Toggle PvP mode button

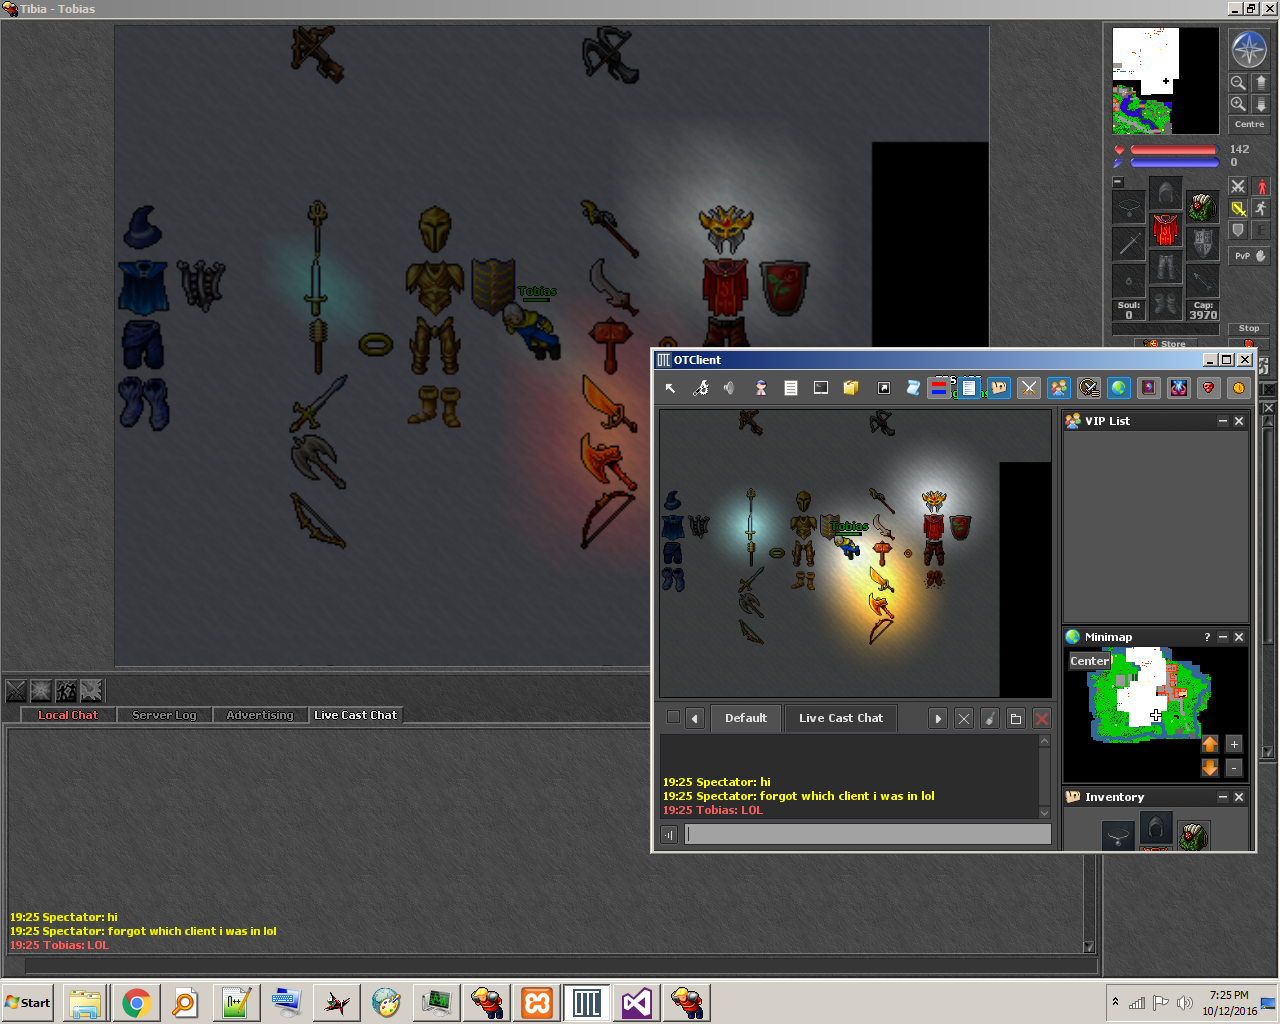point(1249,256)
